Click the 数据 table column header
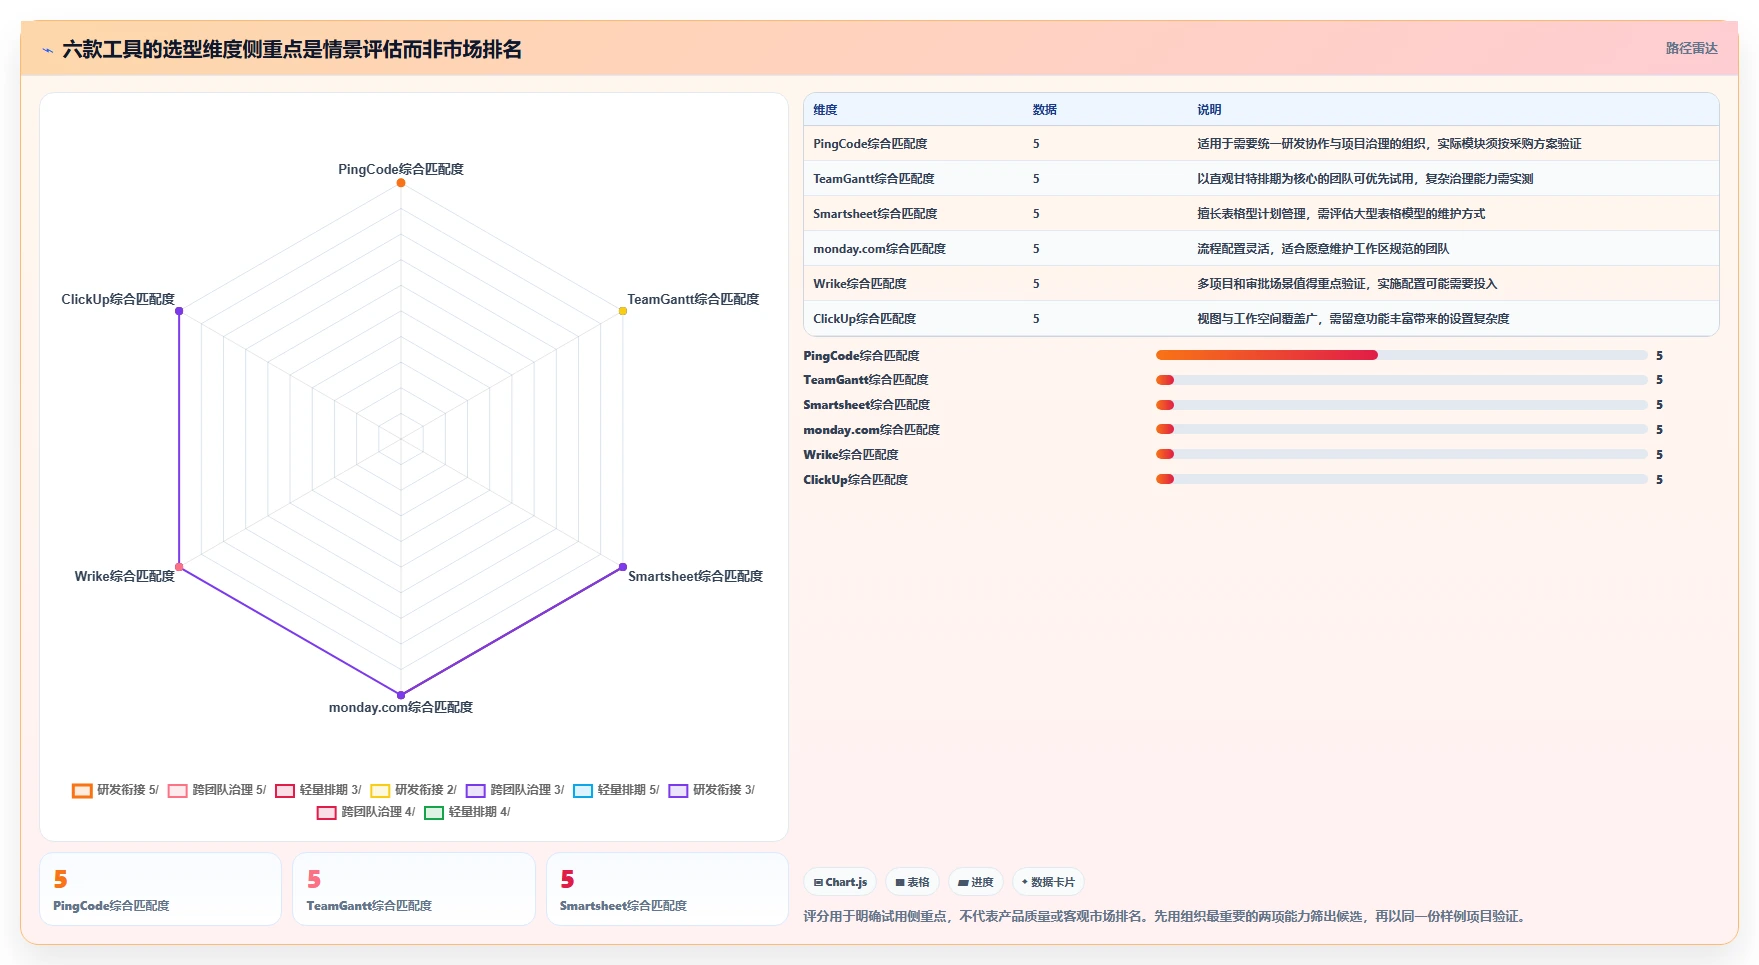 [x=1045, y=110]
